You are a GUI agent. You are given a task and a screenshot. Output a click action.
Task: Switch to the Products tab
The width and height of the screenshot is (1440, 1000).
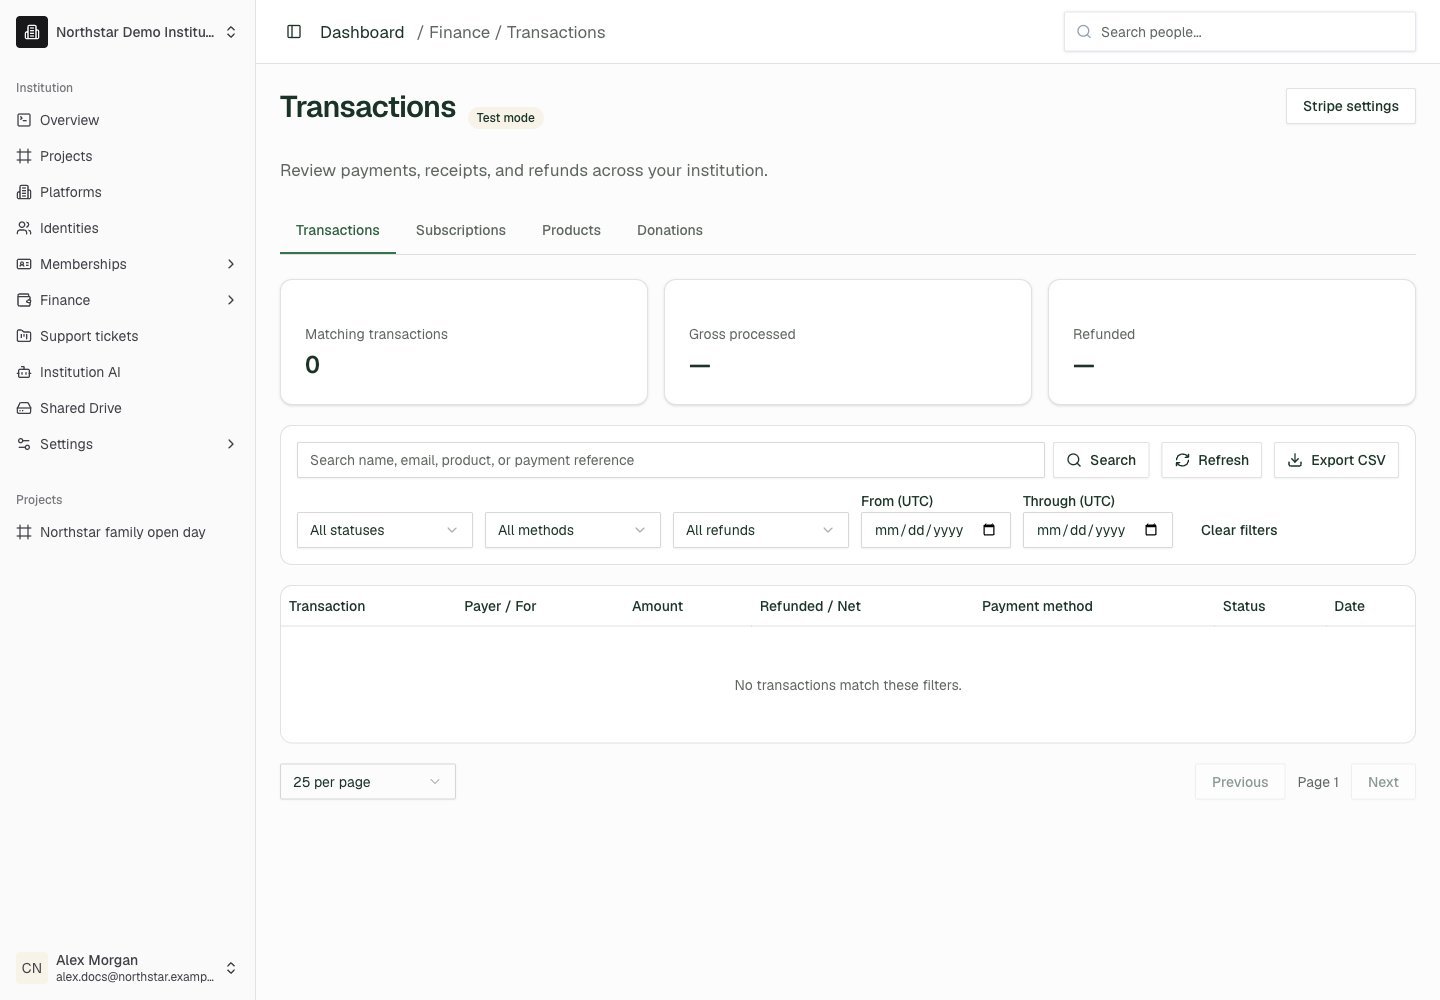[571, 230]
